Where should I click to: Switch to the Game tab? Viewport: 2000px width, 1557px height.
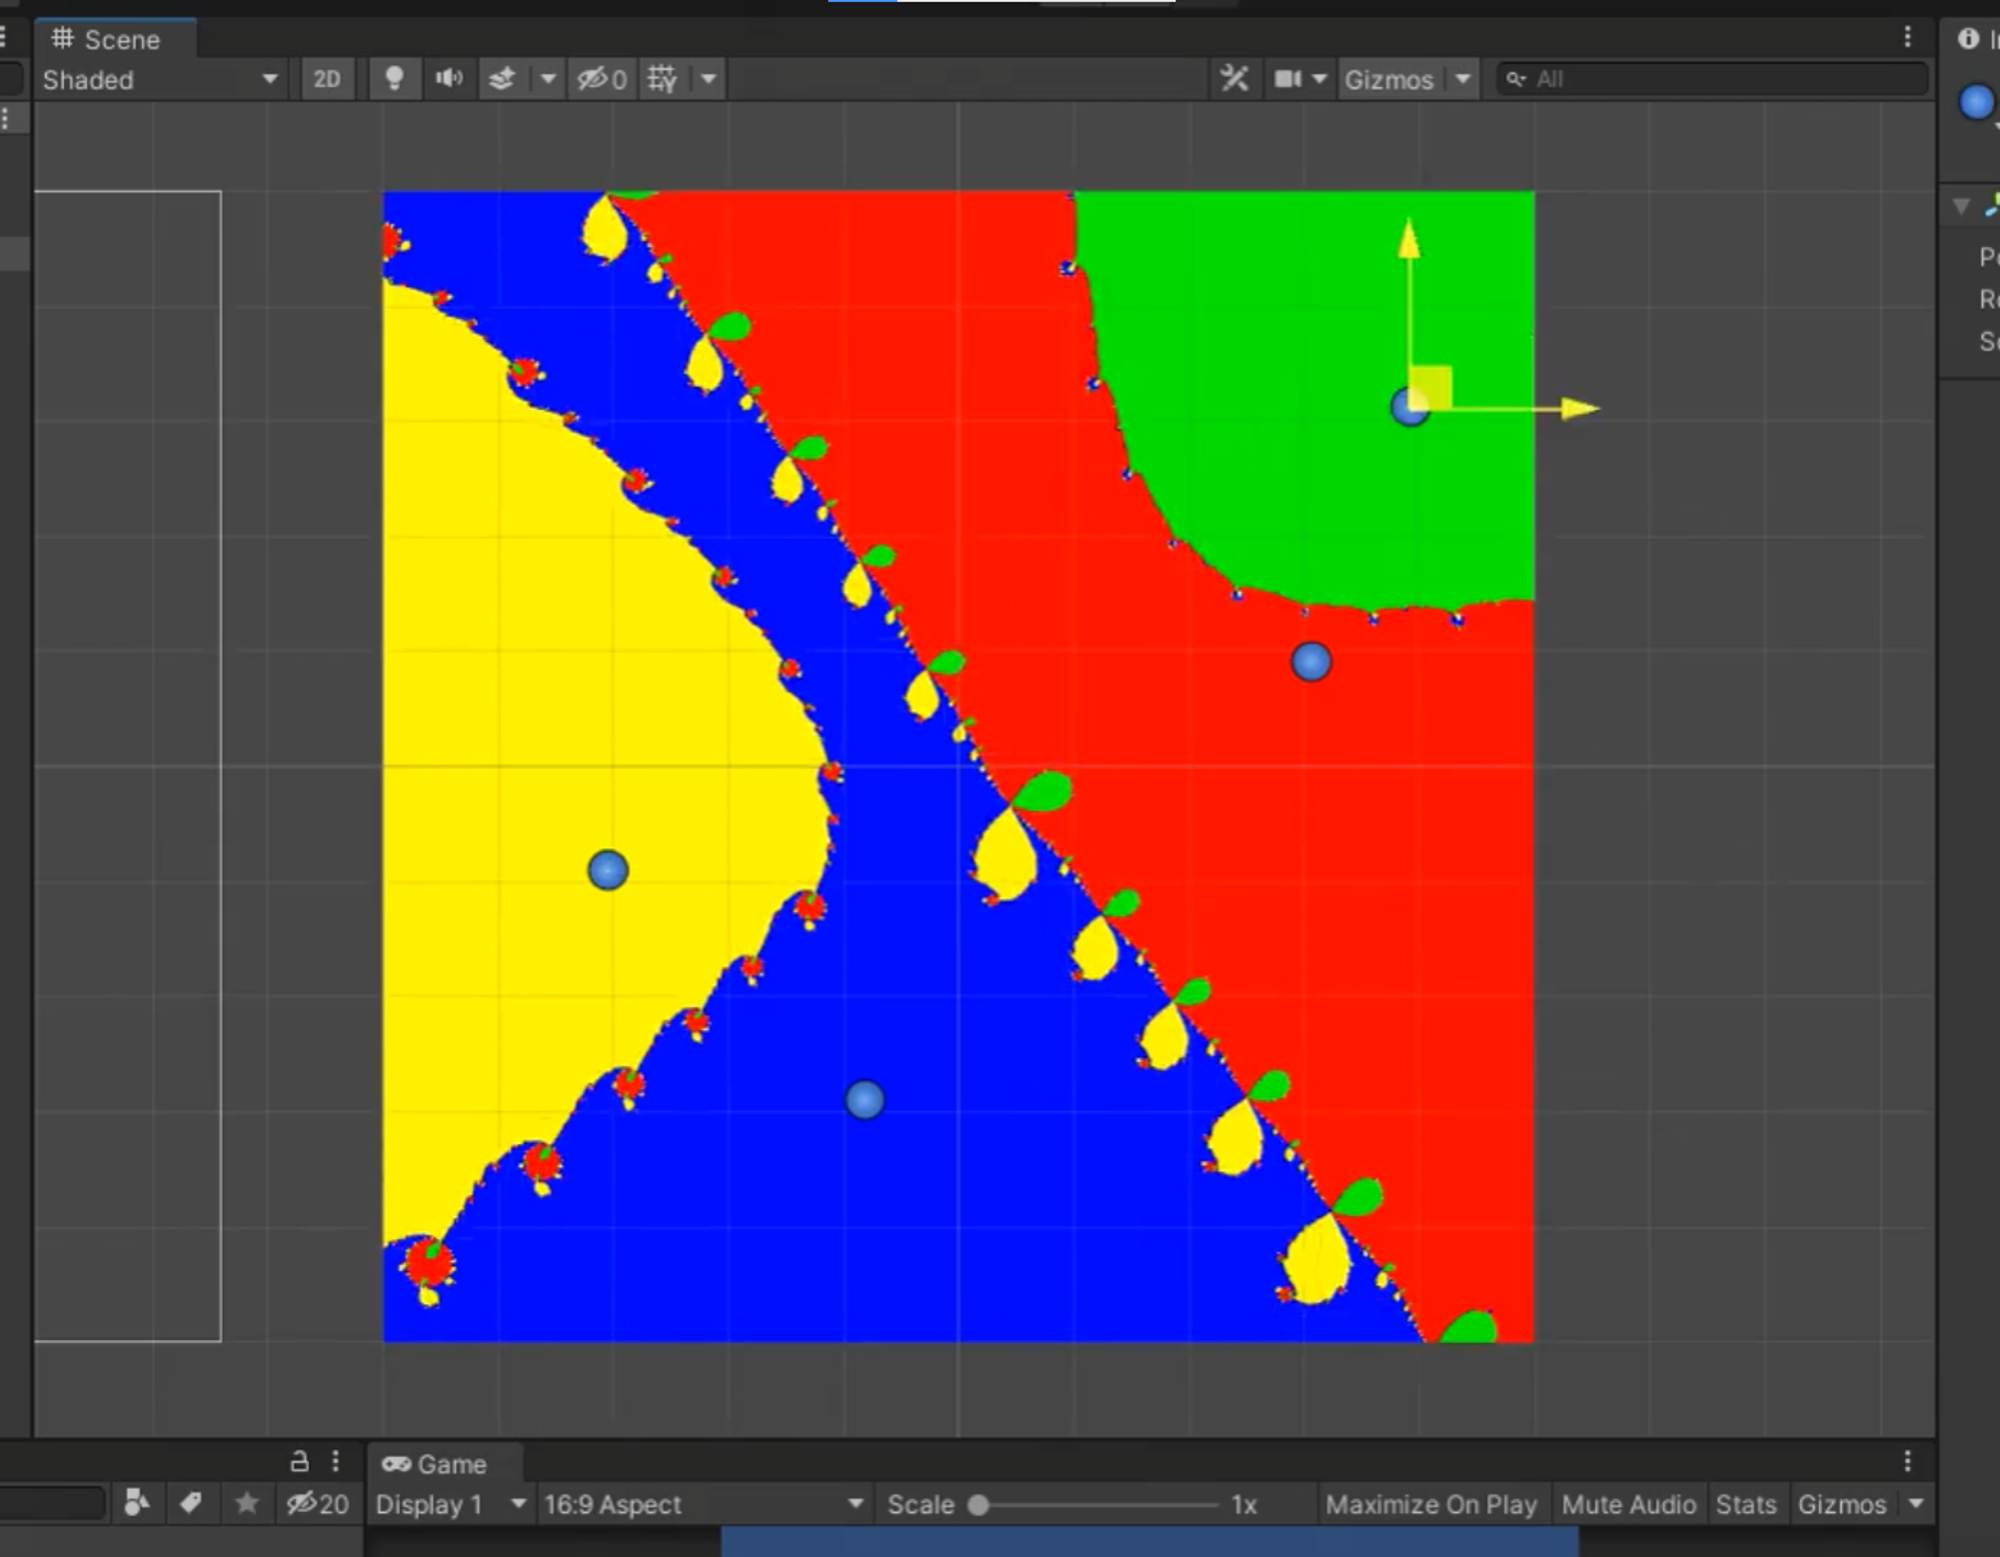pyautogui.click(x=435, y=1464)
